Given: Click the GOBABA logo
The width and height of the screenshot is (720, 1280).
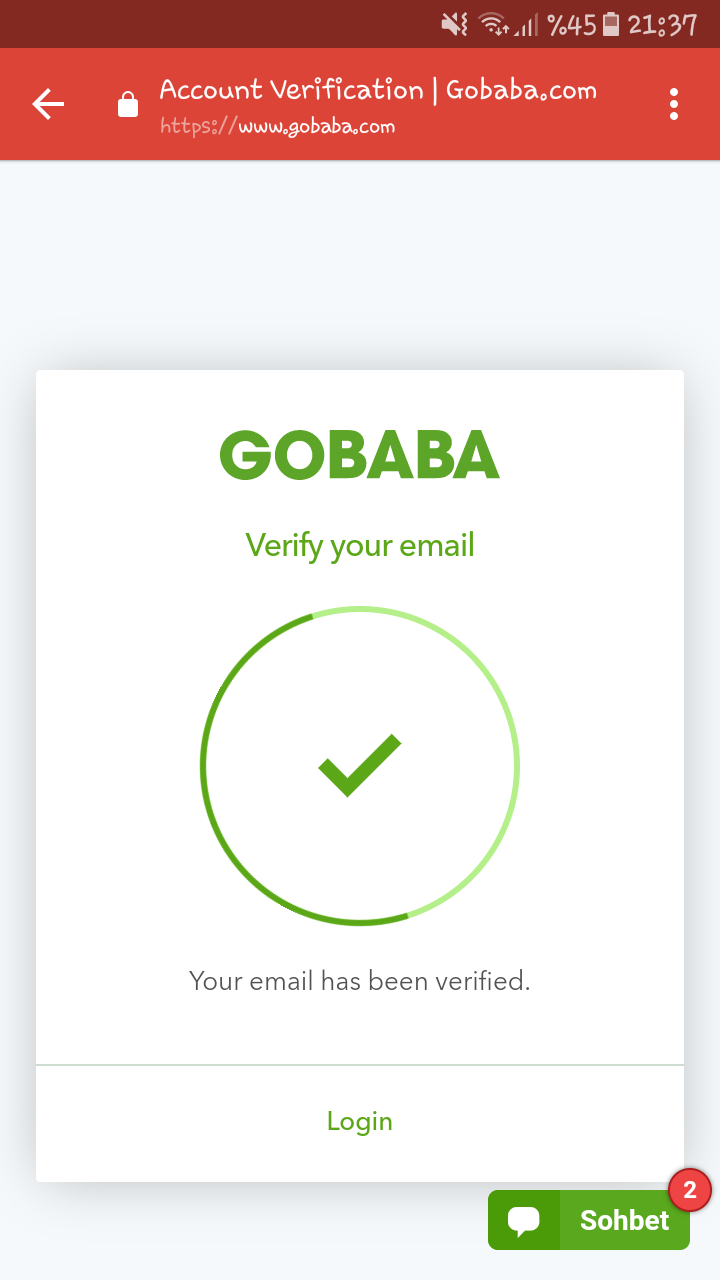Looking at the screenshot, I should [x=360, y=455].
